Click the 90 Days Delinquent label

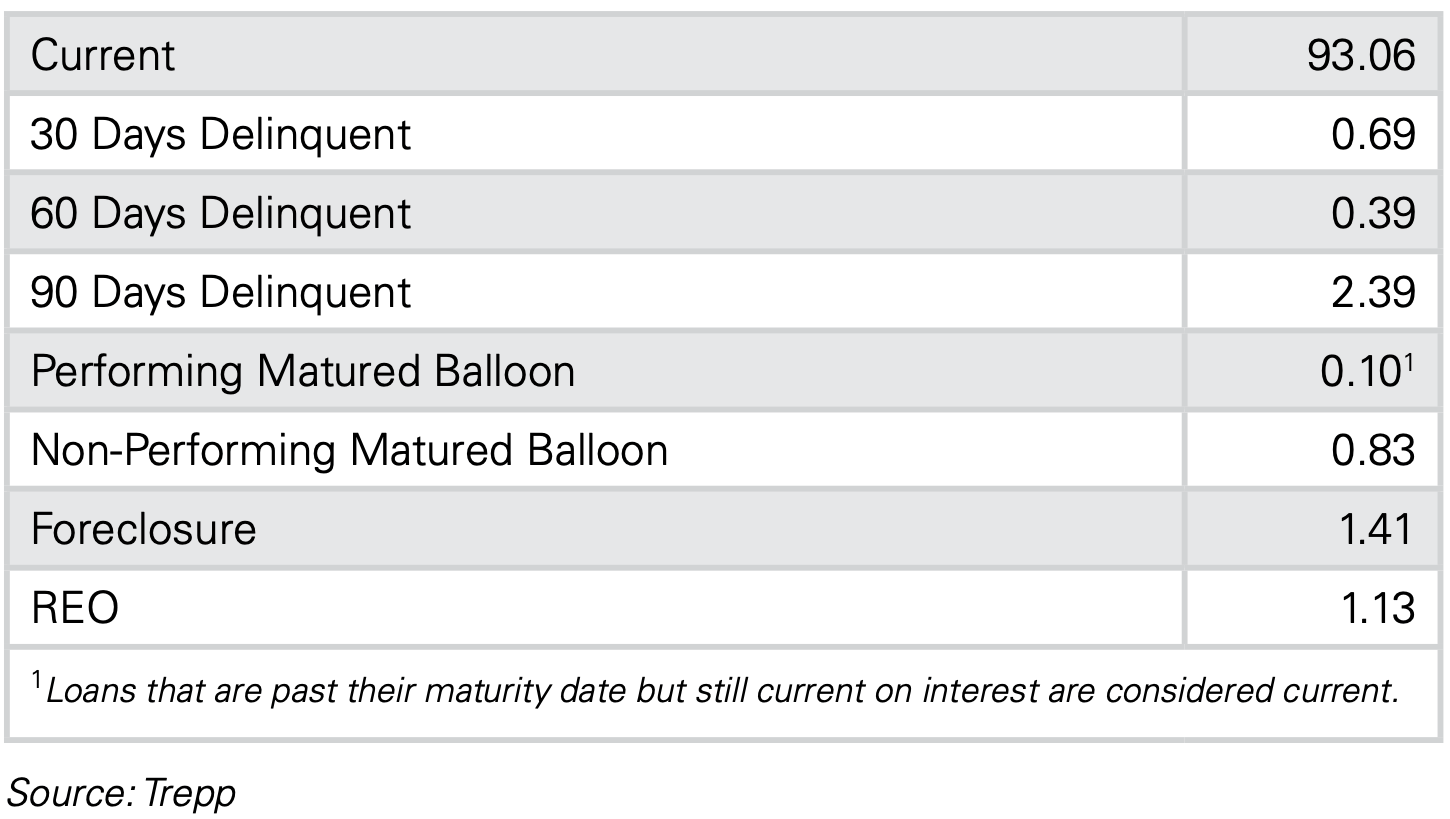pyautogui.click(x=221, y=292)
